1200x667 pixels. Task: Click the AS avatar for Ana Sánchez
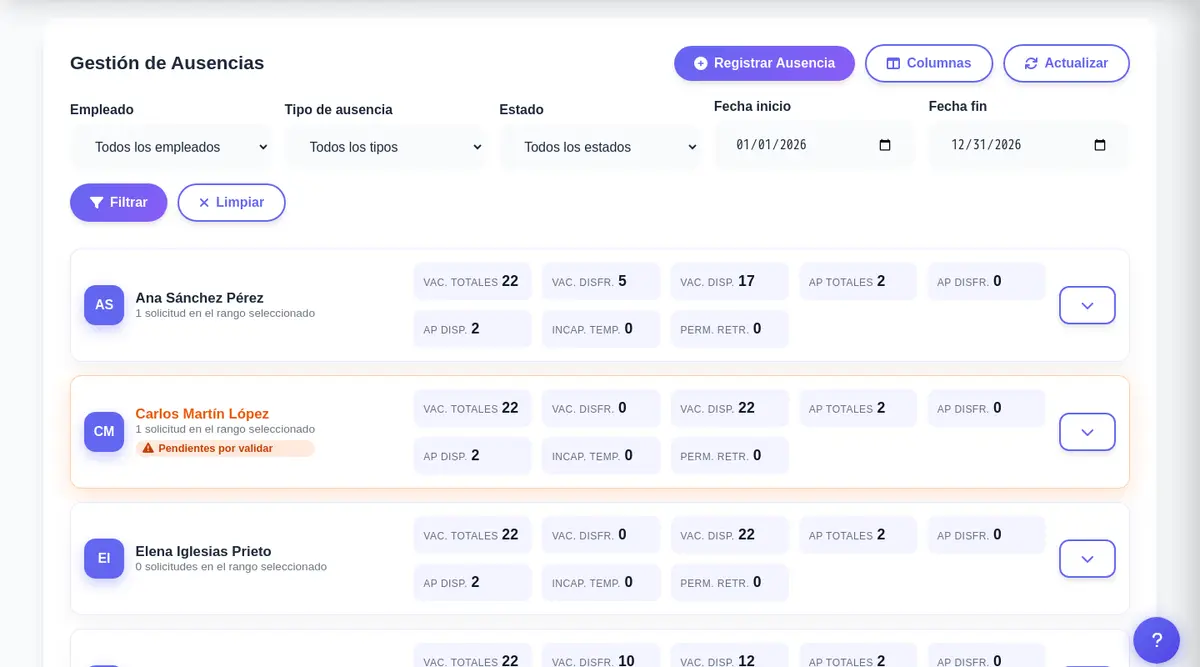coord(104,305)
